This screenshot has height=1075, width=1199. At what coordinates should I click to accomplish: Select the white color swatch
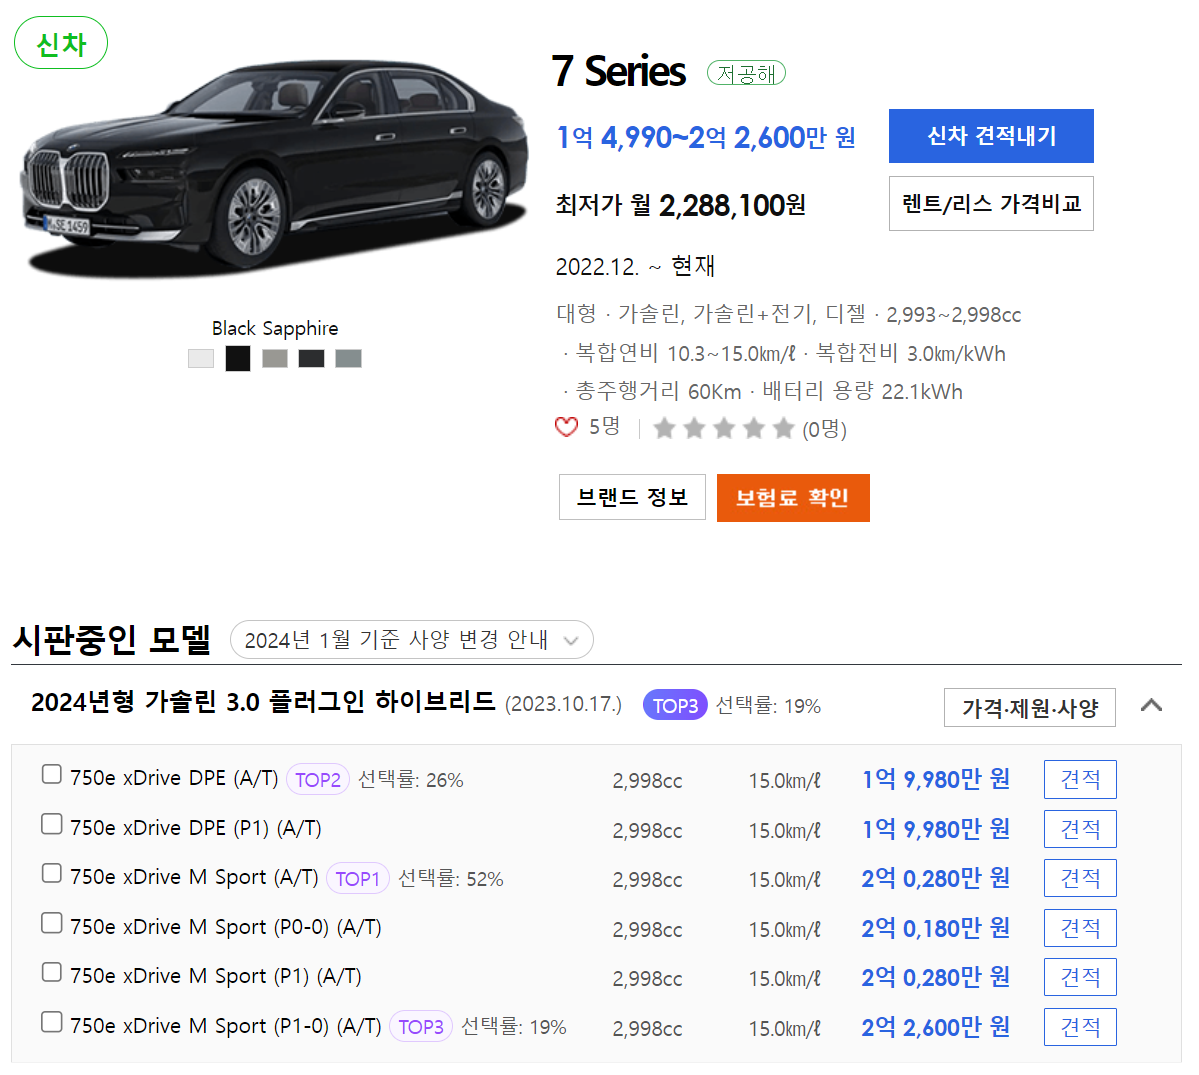(201, 359)
